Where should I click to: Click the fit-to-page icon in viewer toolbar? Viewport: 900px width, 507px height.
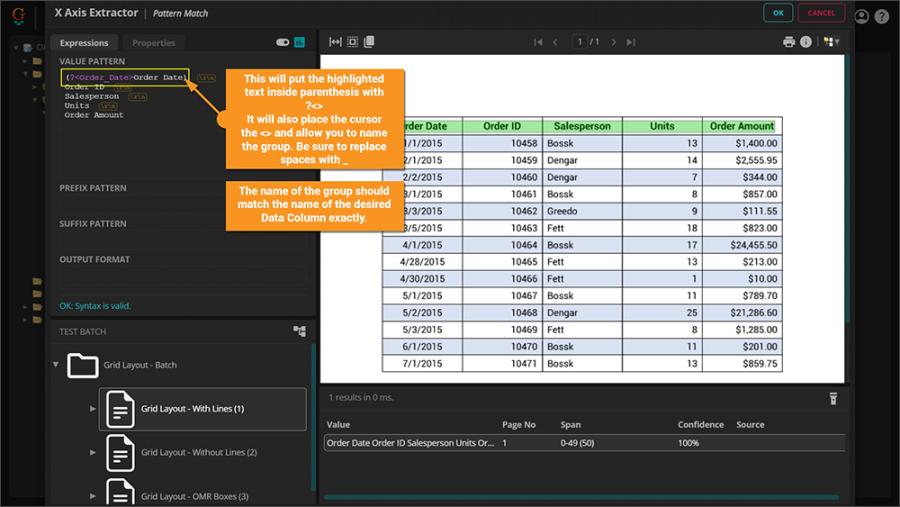pos(352,42)
